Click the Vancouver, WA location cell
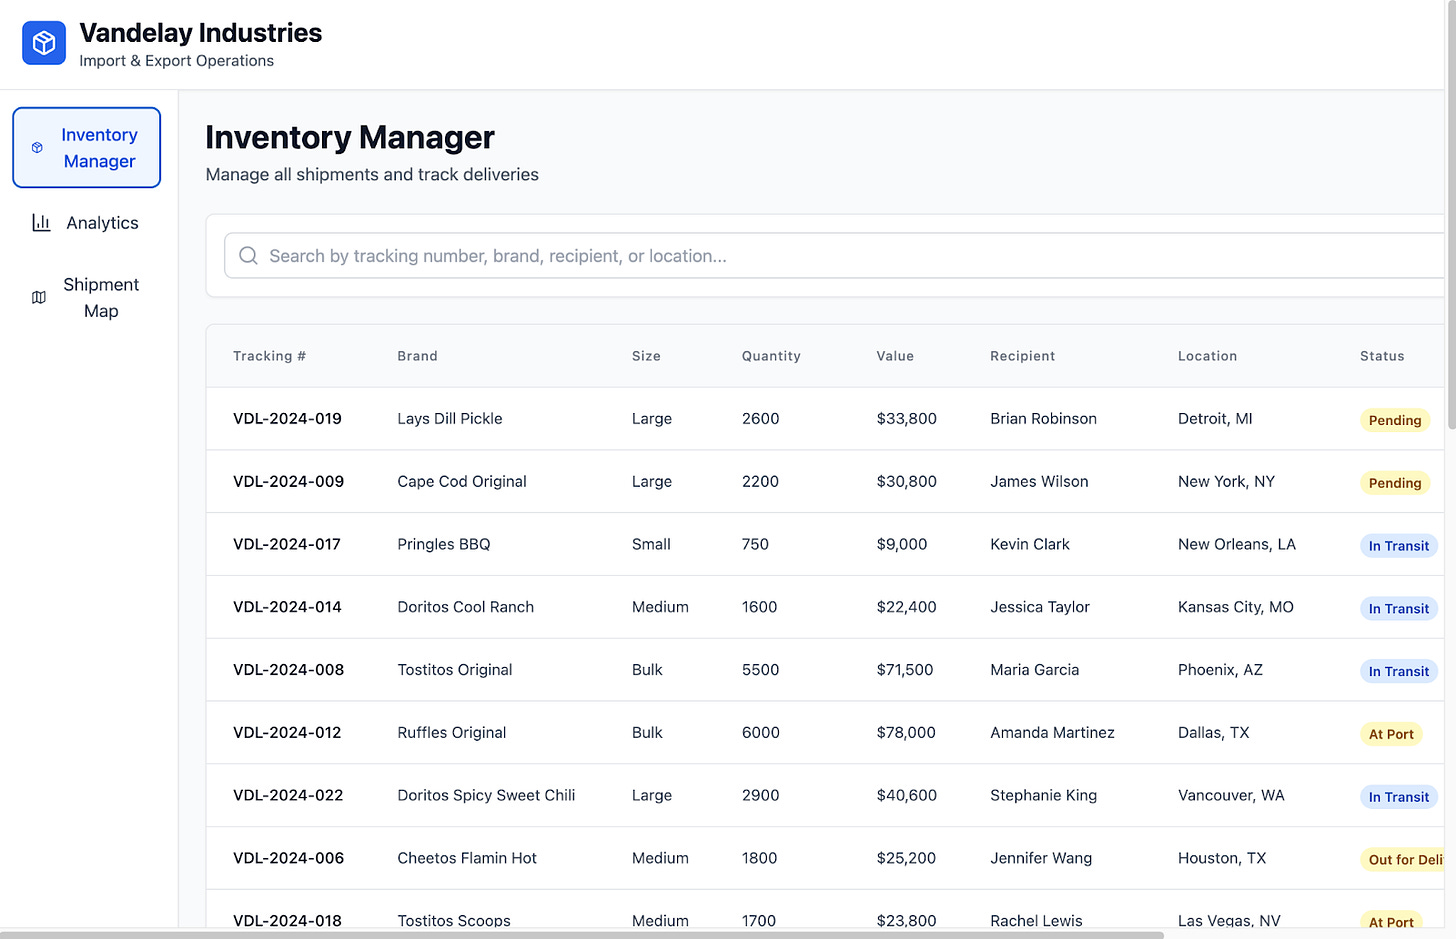 click(x=1231, y=796)
